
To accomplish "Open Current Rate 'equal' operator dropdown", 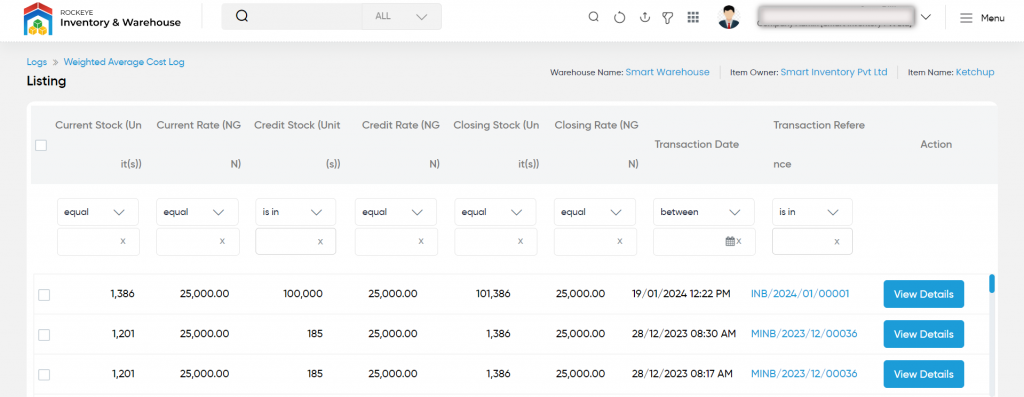I will tap(197, 212).
